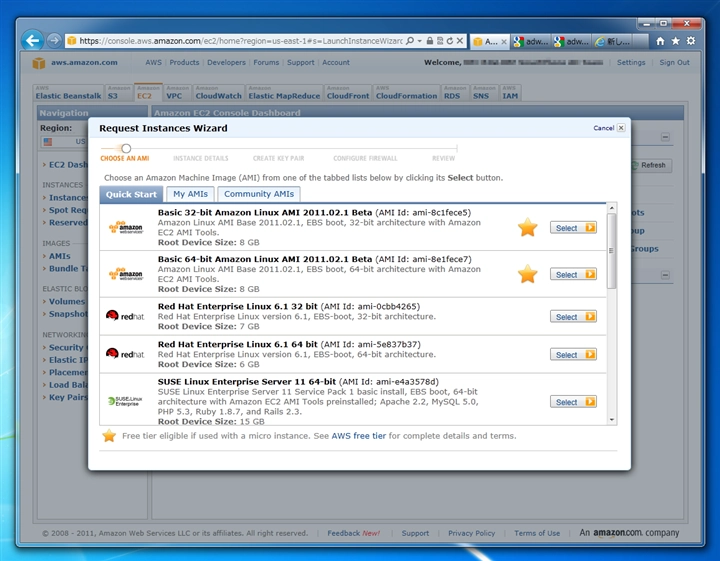This screenshot has width=720, height=561.
Task: Open the SNS service tab
Action: click(484, 93)
